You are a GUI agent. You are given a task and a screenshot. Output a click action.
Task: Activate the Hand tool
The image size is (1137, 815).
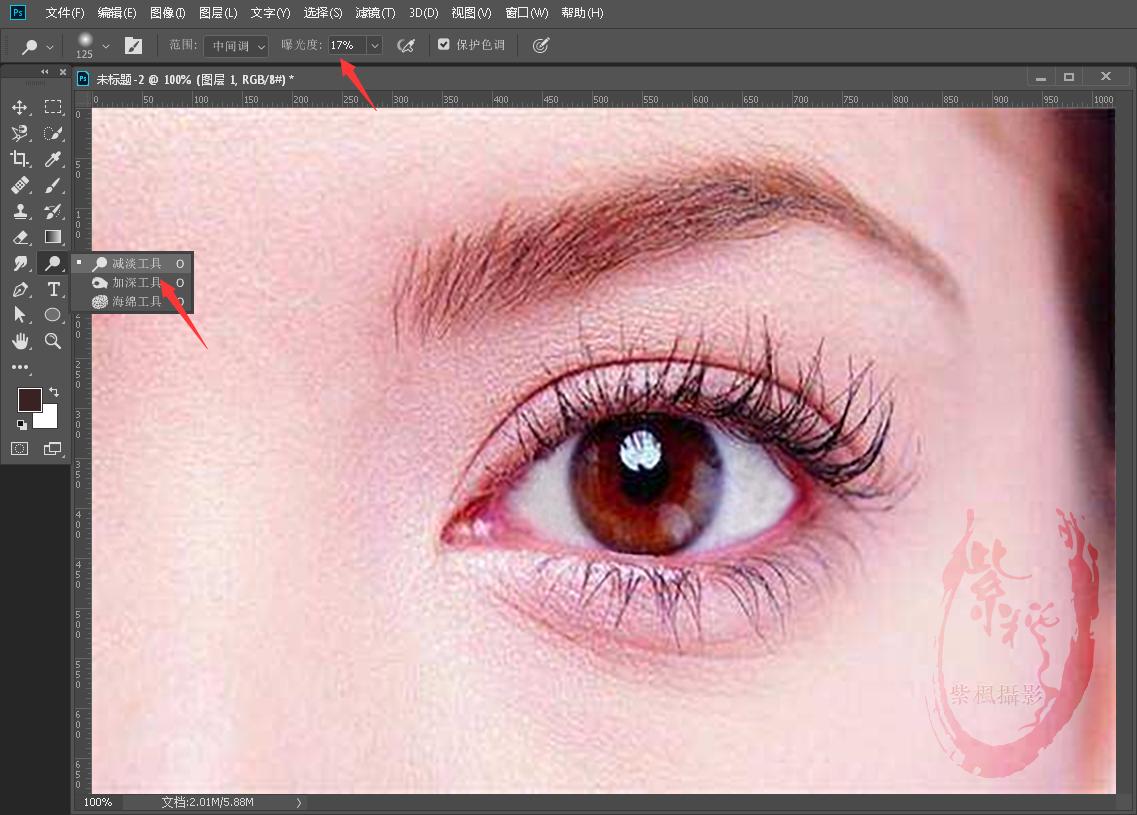click(x=20, y=341)
